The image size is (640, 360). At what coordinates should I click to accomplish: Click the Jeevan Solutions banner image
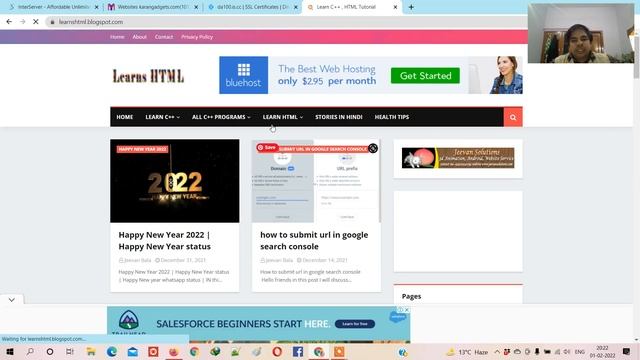(458, 158)
